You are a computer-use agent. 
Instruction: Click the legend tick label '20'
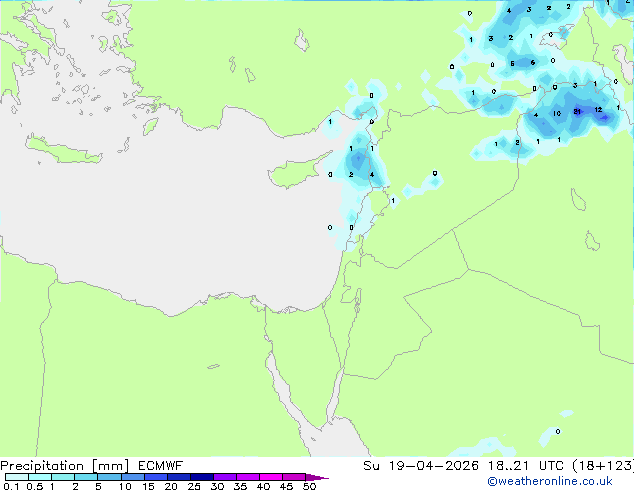(171, 486)
